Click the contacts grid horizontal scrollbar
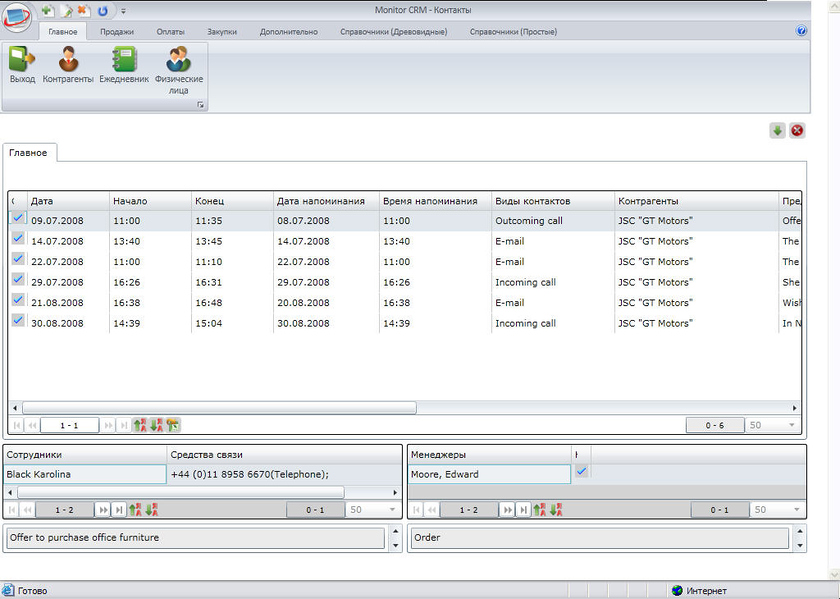The width and height of the screenshot is (840, 599). click(x=220, y=408)
